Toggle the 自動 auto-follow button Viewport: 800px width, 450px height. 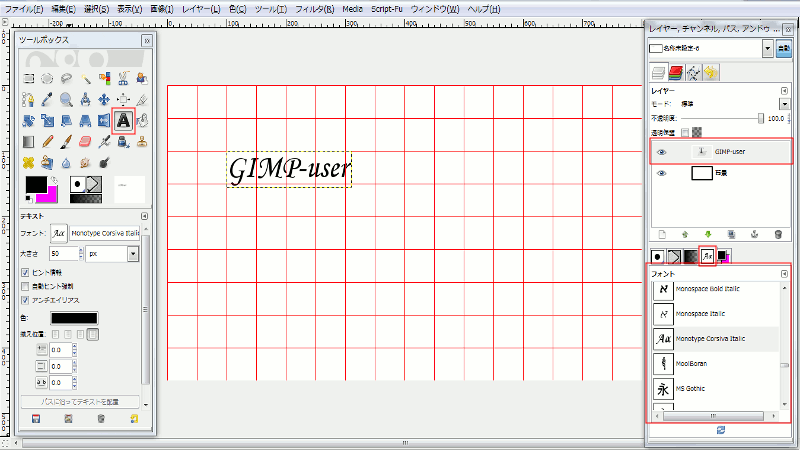click(x=784, y=48)
